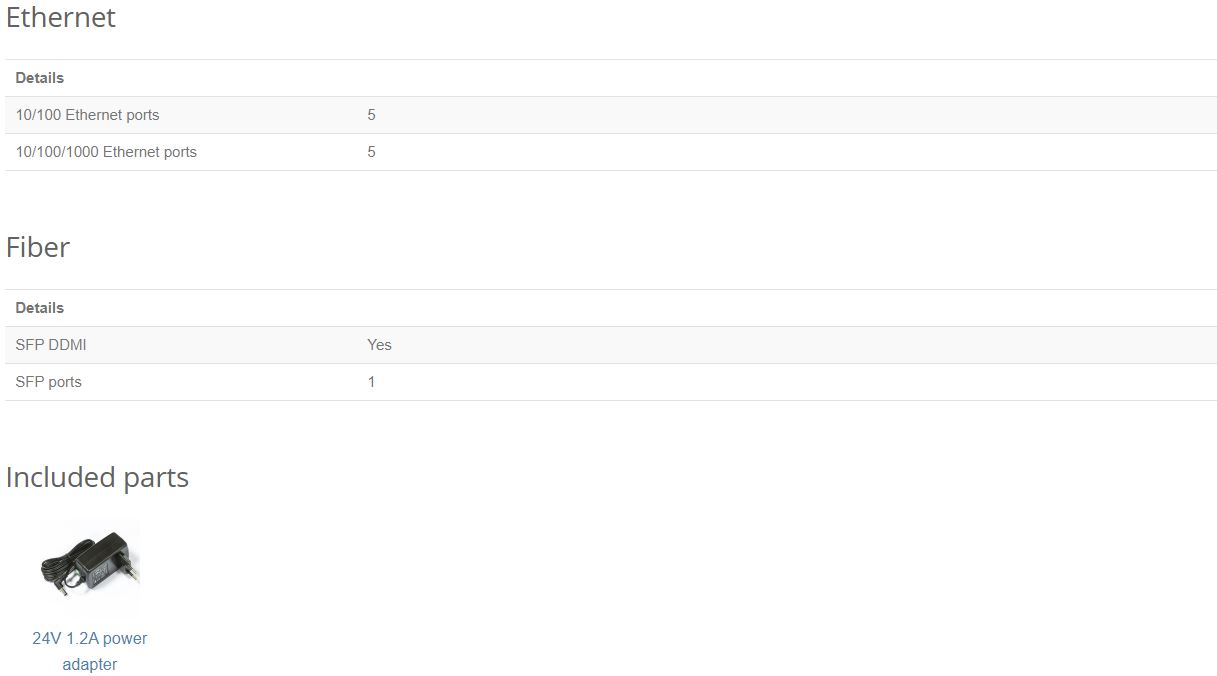Click the Details header in Fiber table
This screenshot has width=1217, height=676.
[x=40, y=308]
